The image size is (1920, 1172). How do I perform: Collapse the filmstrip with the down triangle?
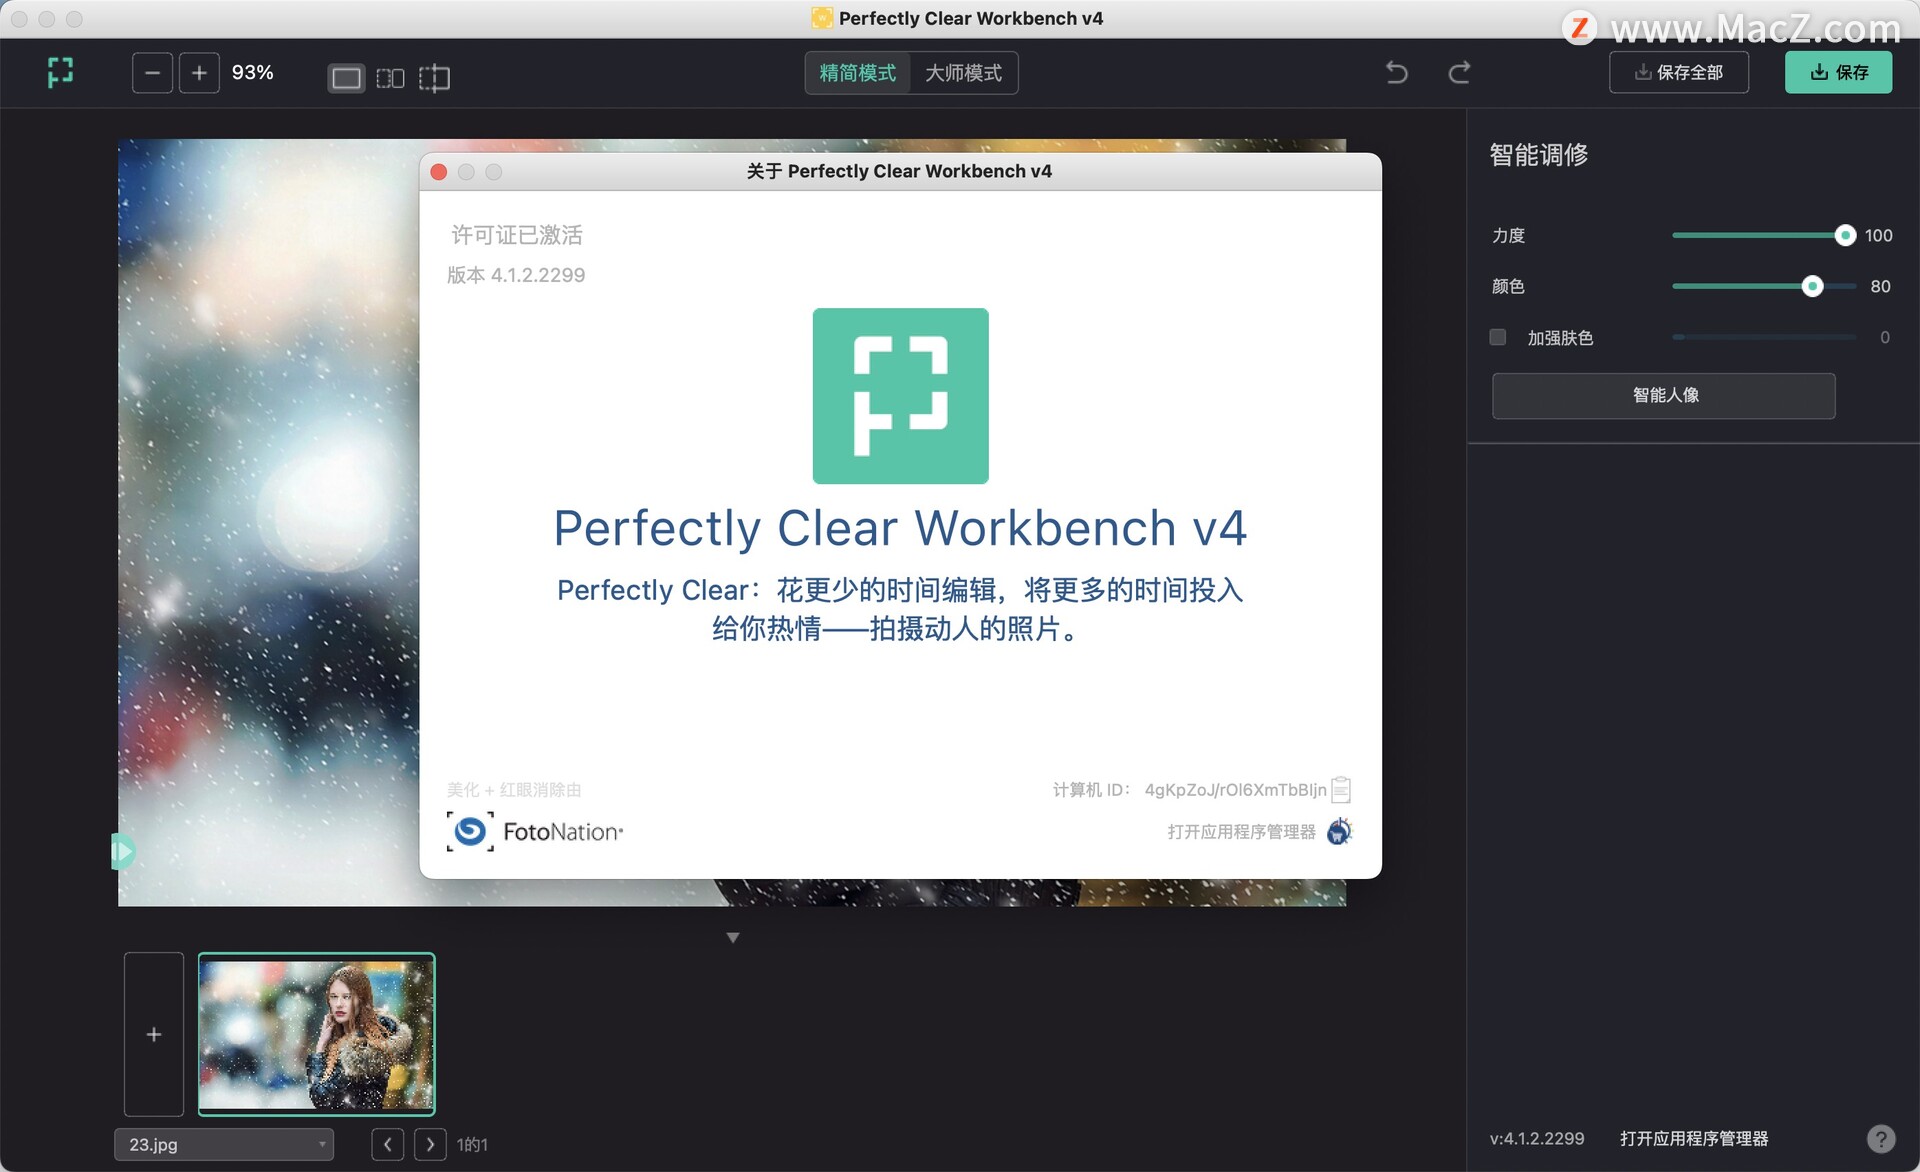(733, 937)
